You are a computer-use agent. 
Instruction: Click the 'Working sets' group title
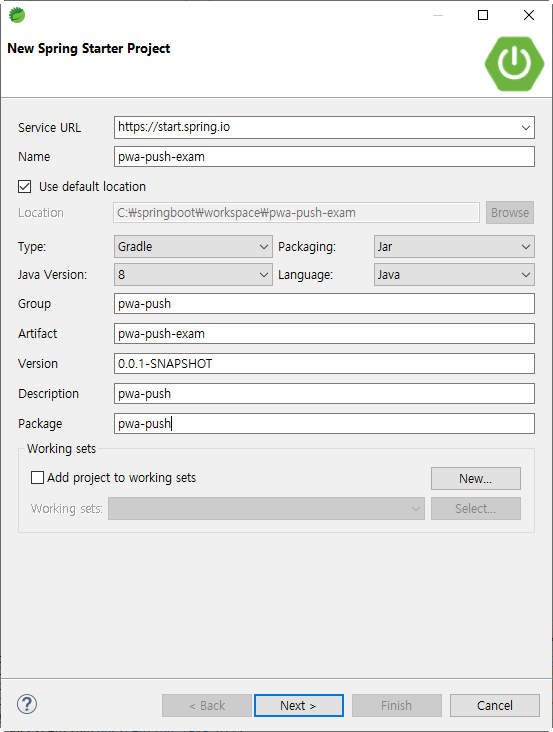click(62, 449)
